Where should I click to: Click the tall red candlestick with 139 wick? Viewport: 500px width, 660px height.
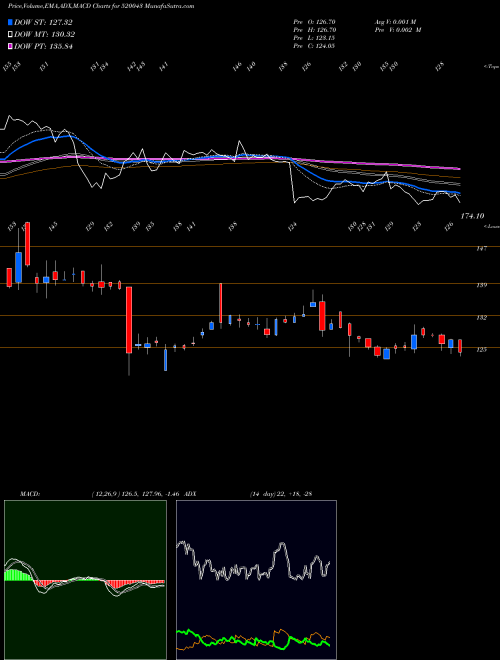221,305
